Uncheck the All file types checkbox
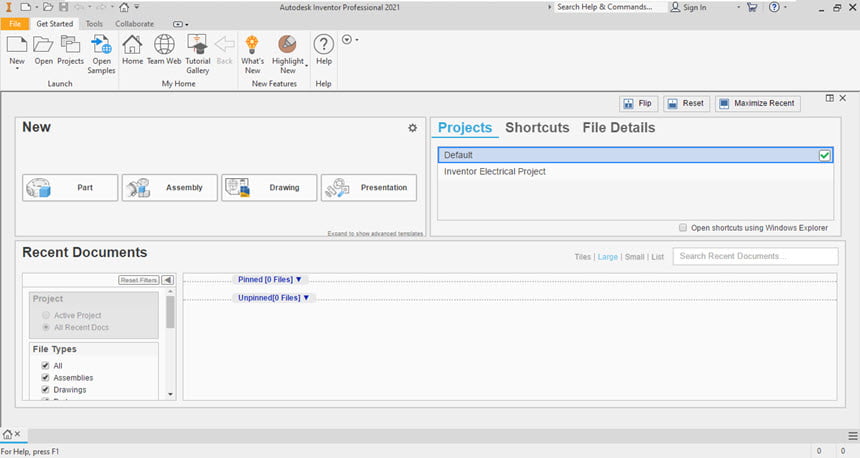860x458 pixels. pyautogui.click(x=46, y=366)
